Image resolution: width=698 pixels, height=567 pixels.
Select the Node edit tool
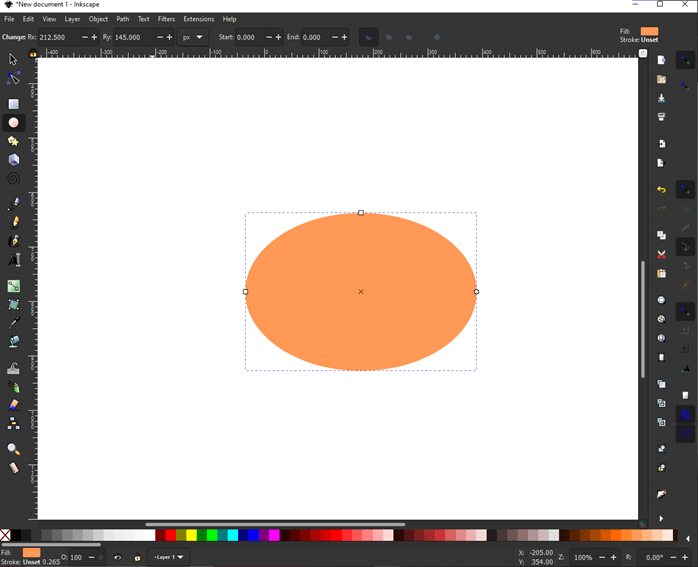click(13, 79)
